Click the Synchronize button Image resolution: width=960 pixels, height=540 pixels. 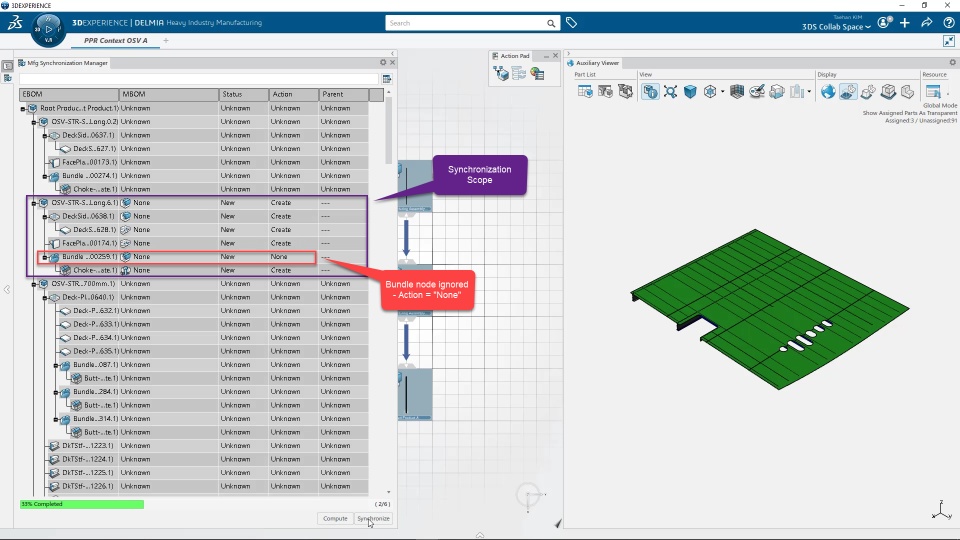pos(373,519)
